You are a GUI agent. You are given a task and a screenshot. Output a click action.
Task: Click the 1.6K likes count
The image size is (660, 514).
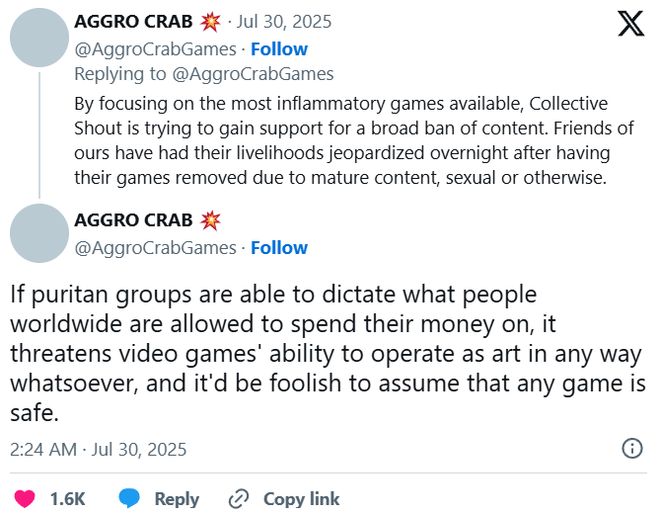[x=67, y=498]
